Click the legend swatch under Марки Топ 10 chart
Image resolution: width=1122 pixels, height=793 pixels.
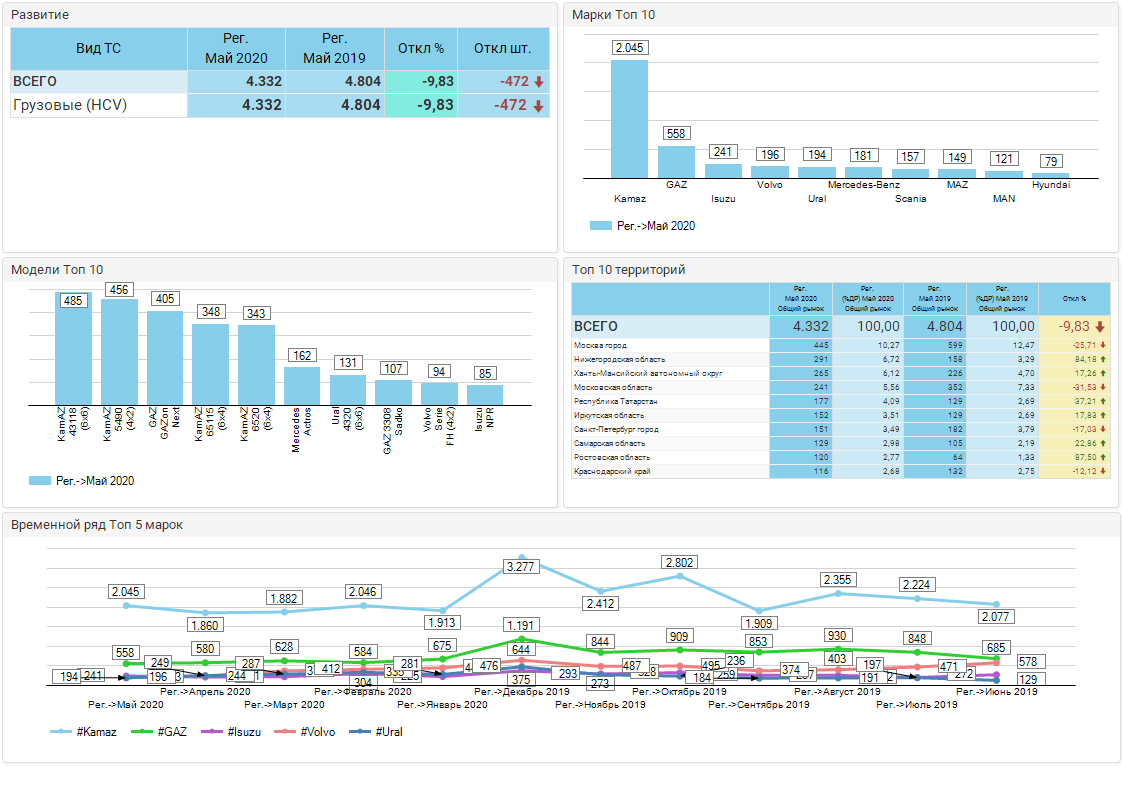point(600,225)
